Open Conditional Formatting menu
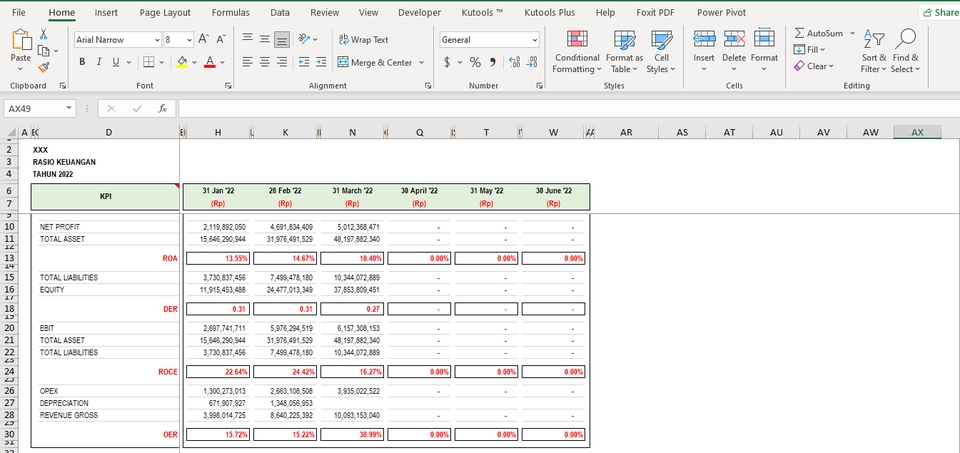This screenshot has height=453, width=960. click(x=577, y=51)
